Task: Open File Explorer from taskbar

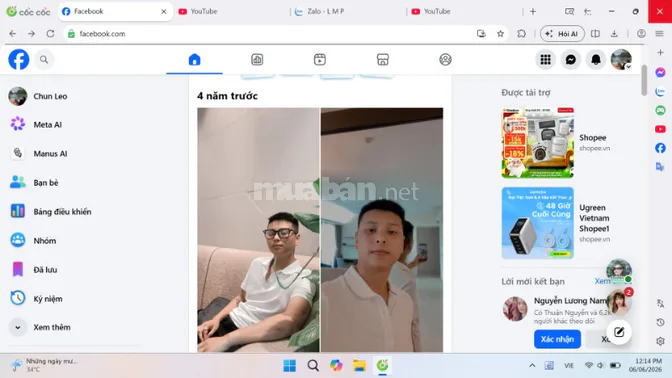Action: [359, 366]
